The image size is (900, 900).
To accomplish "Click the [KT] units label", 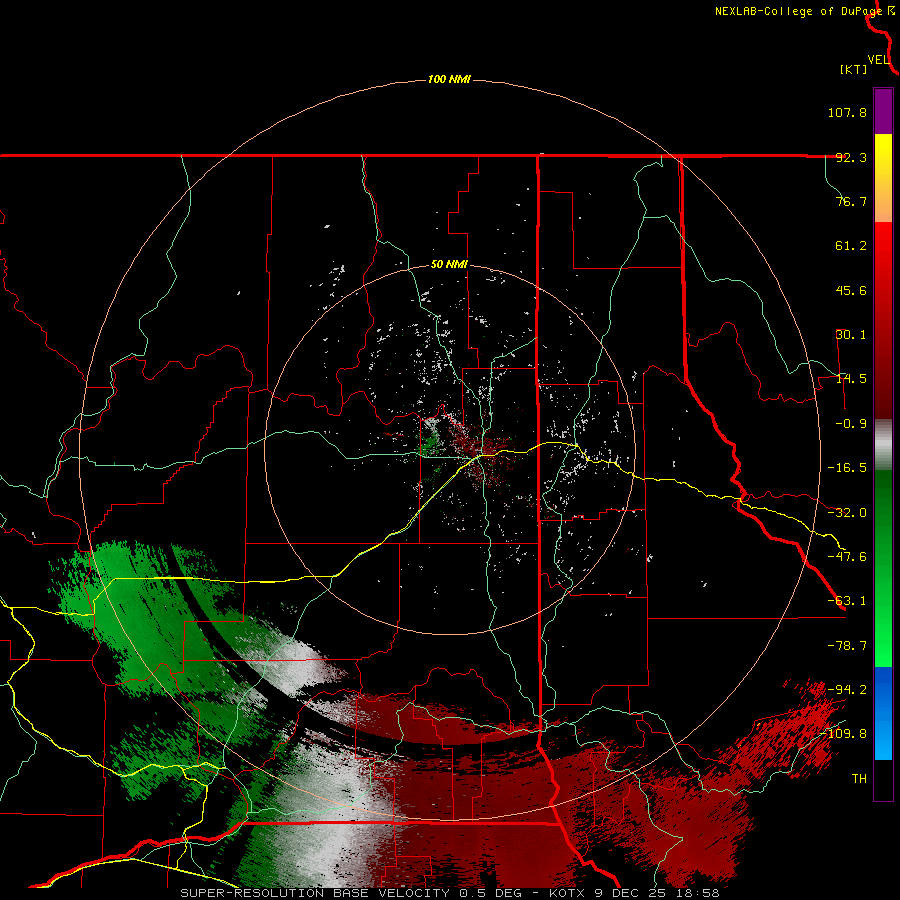I will pos(853,69).
